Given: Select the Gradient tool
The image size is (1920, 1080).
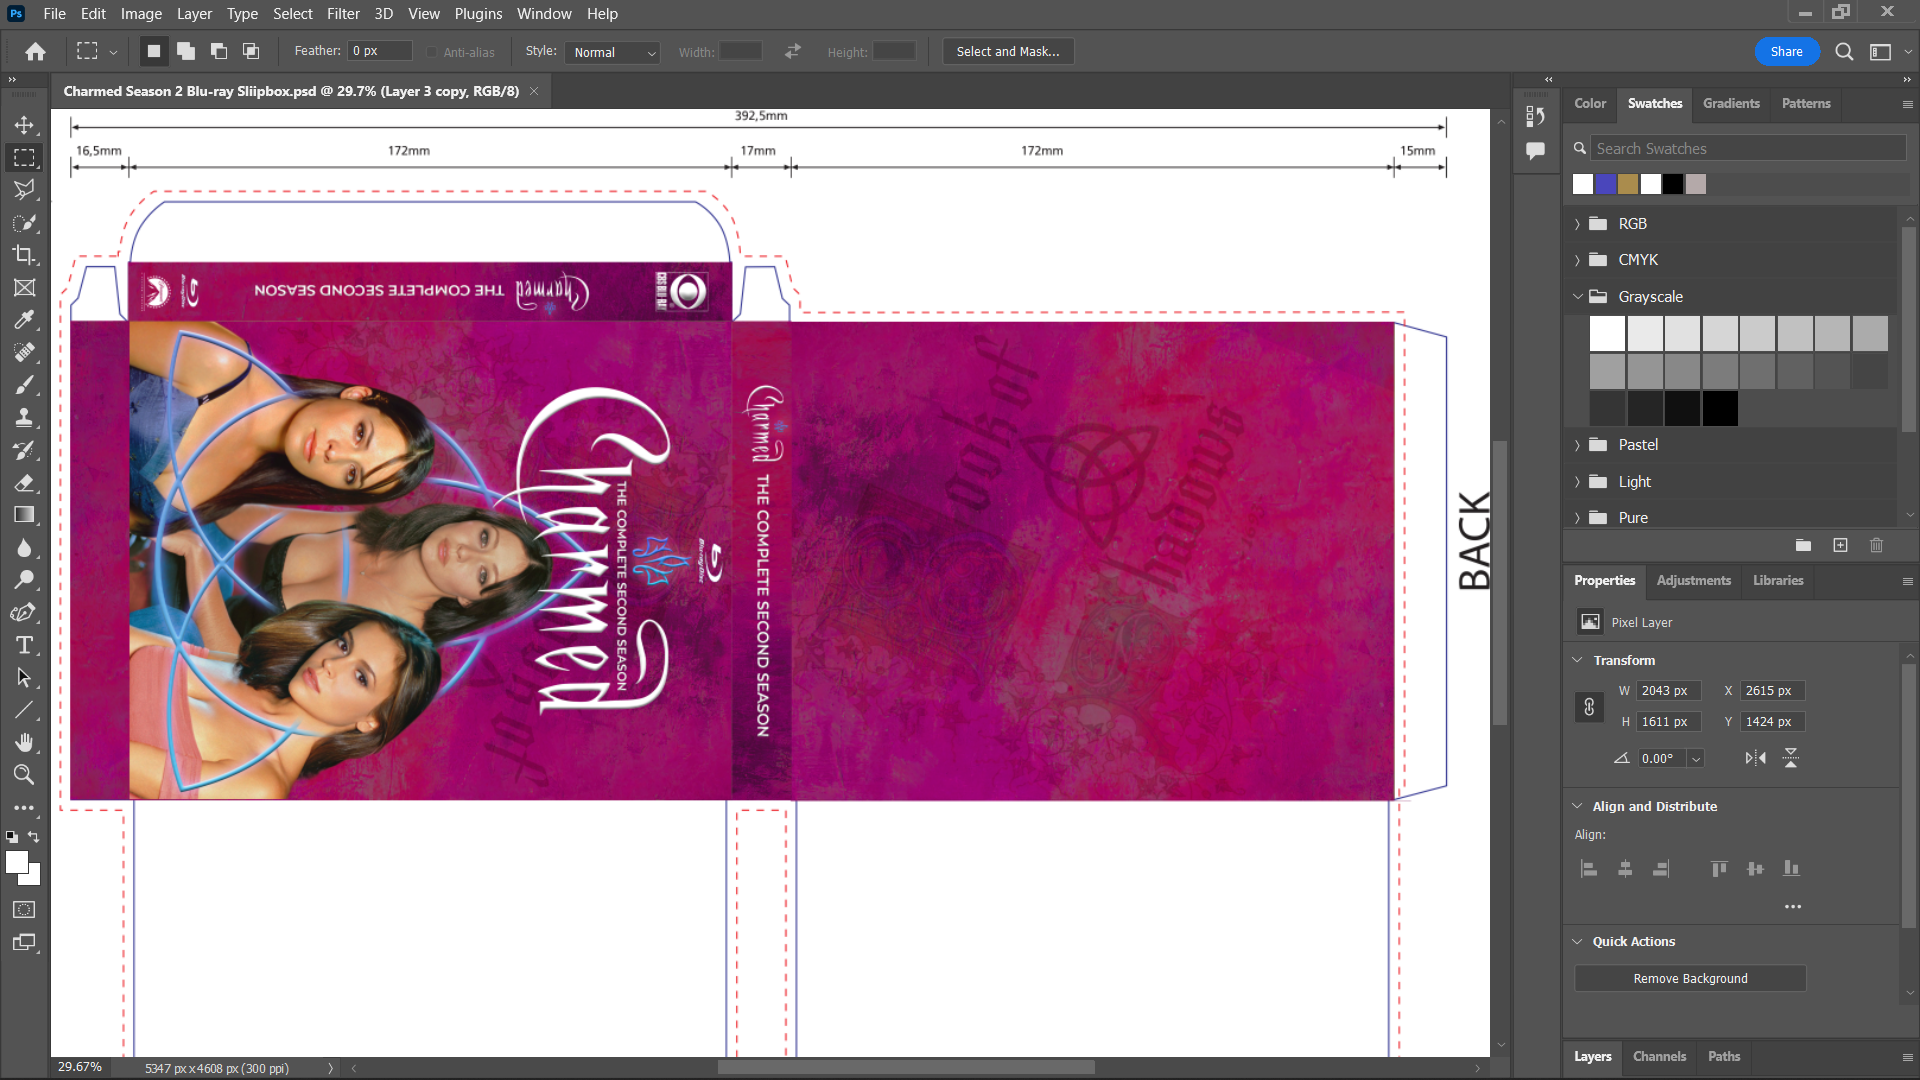Looking at the screenshot, I should point(24,515).
